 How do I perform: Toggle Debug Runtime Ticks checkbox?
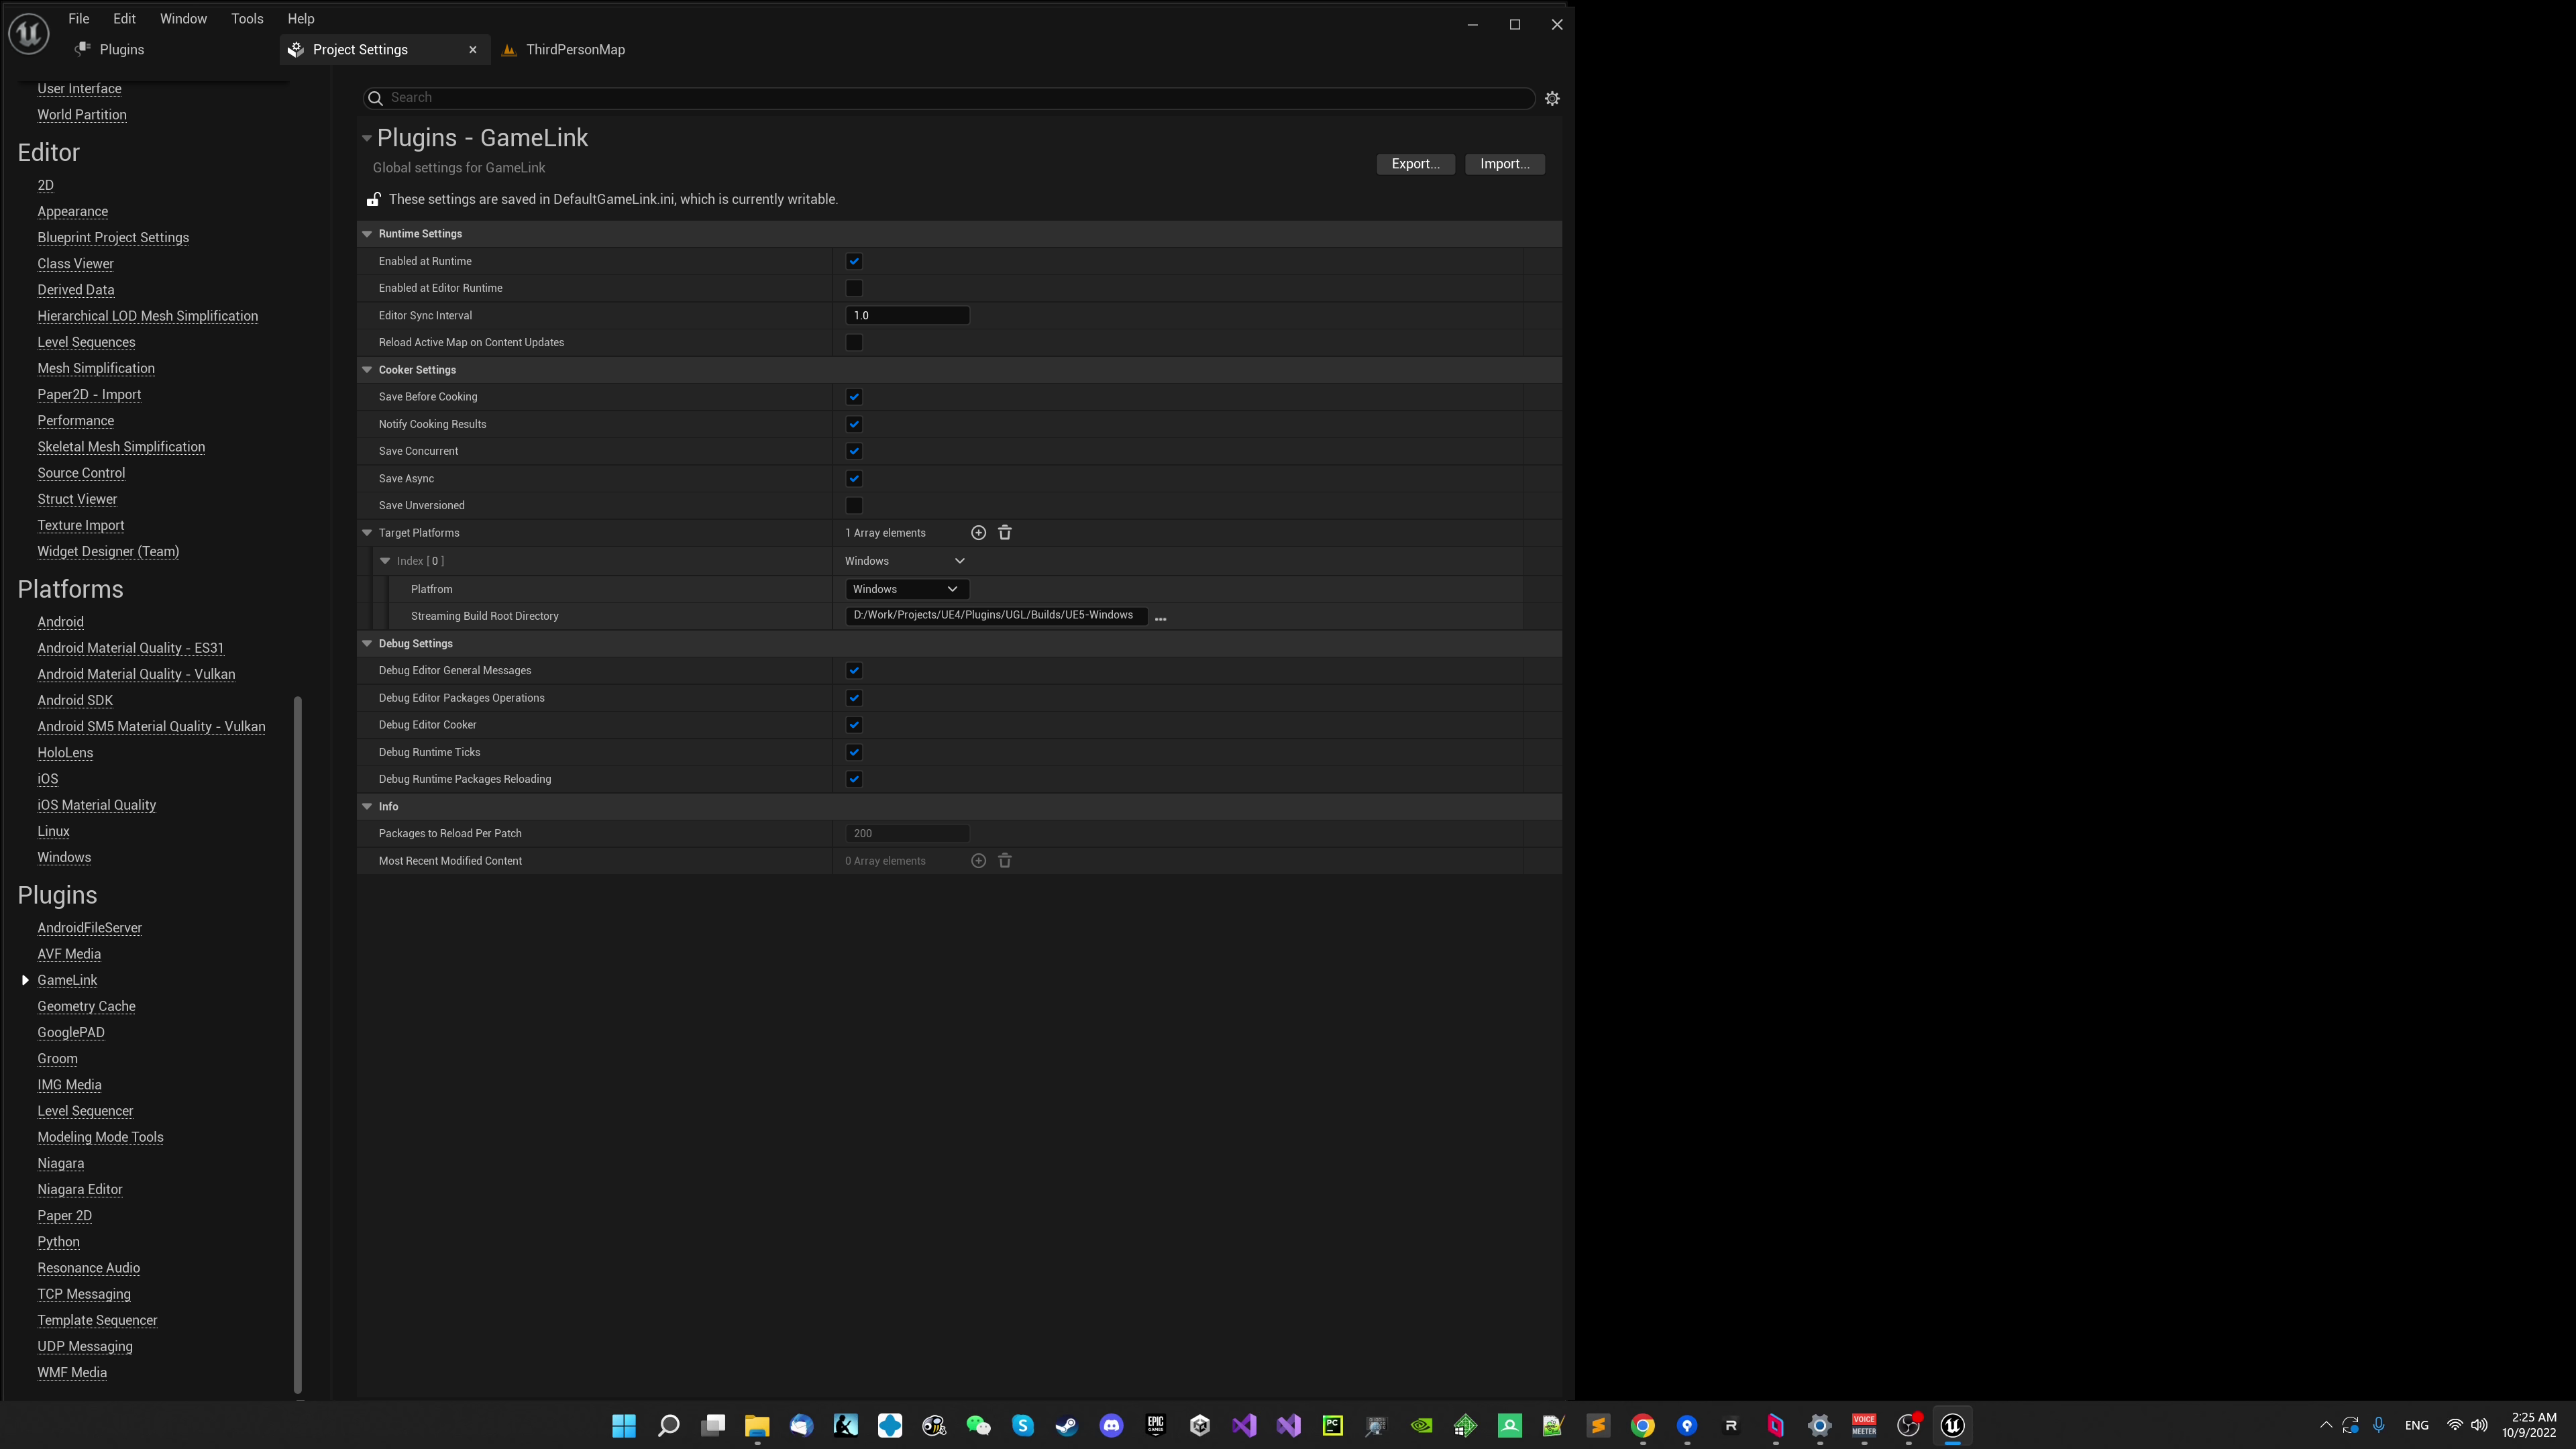click(854, 752)
